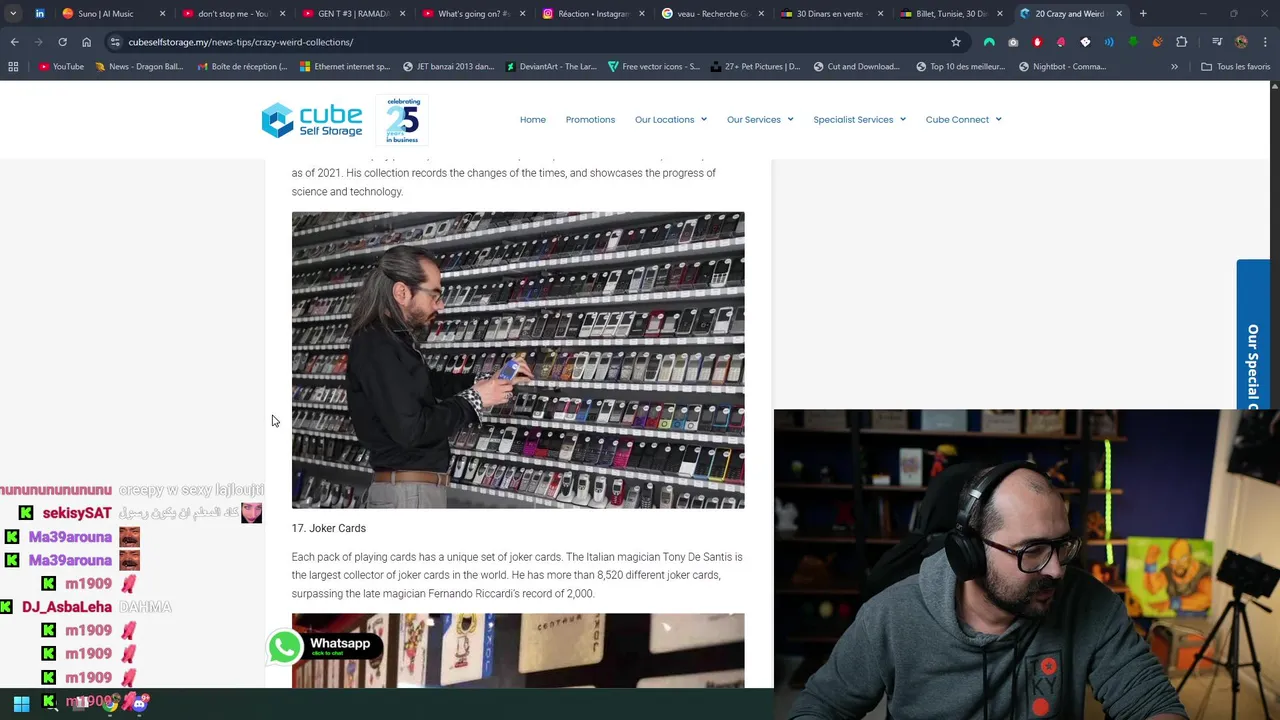Viewport: 1280px width, 720px height.
Task: Click the WhatsApp chat button
Action: 325,646
